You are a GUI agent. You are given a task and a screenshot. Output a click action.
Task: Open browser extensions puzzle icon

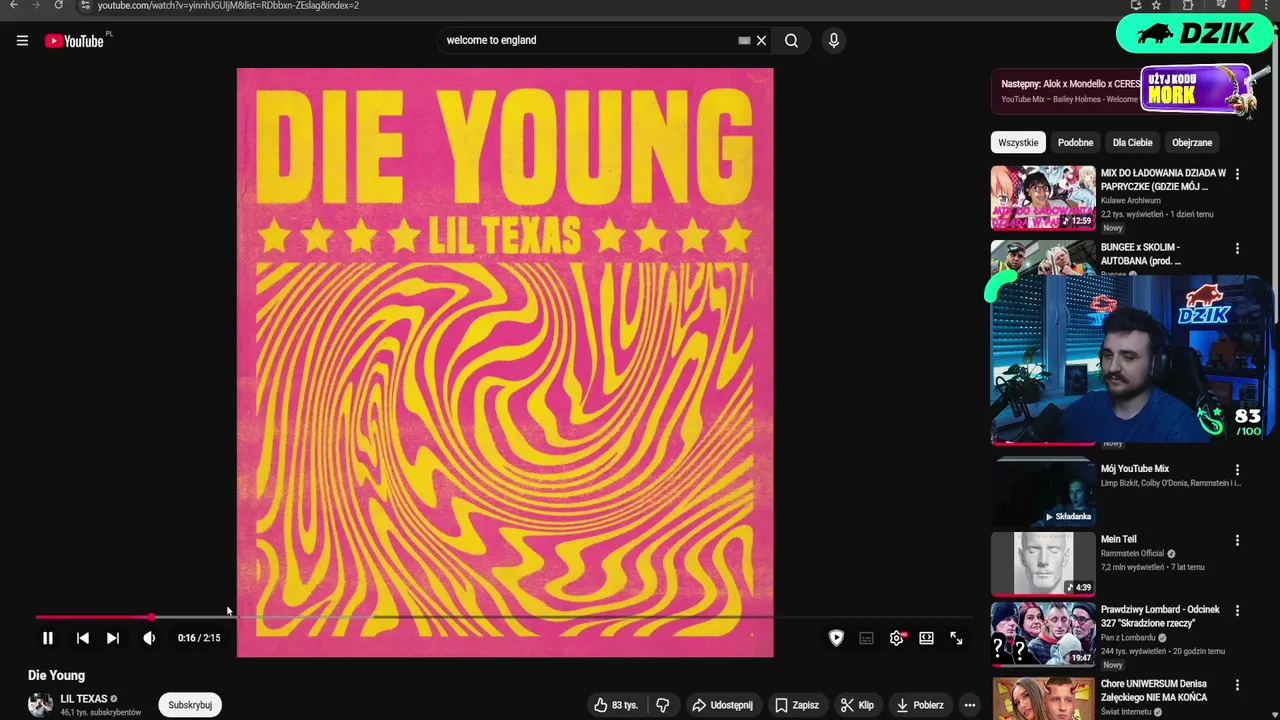(x=1188, y=5)
